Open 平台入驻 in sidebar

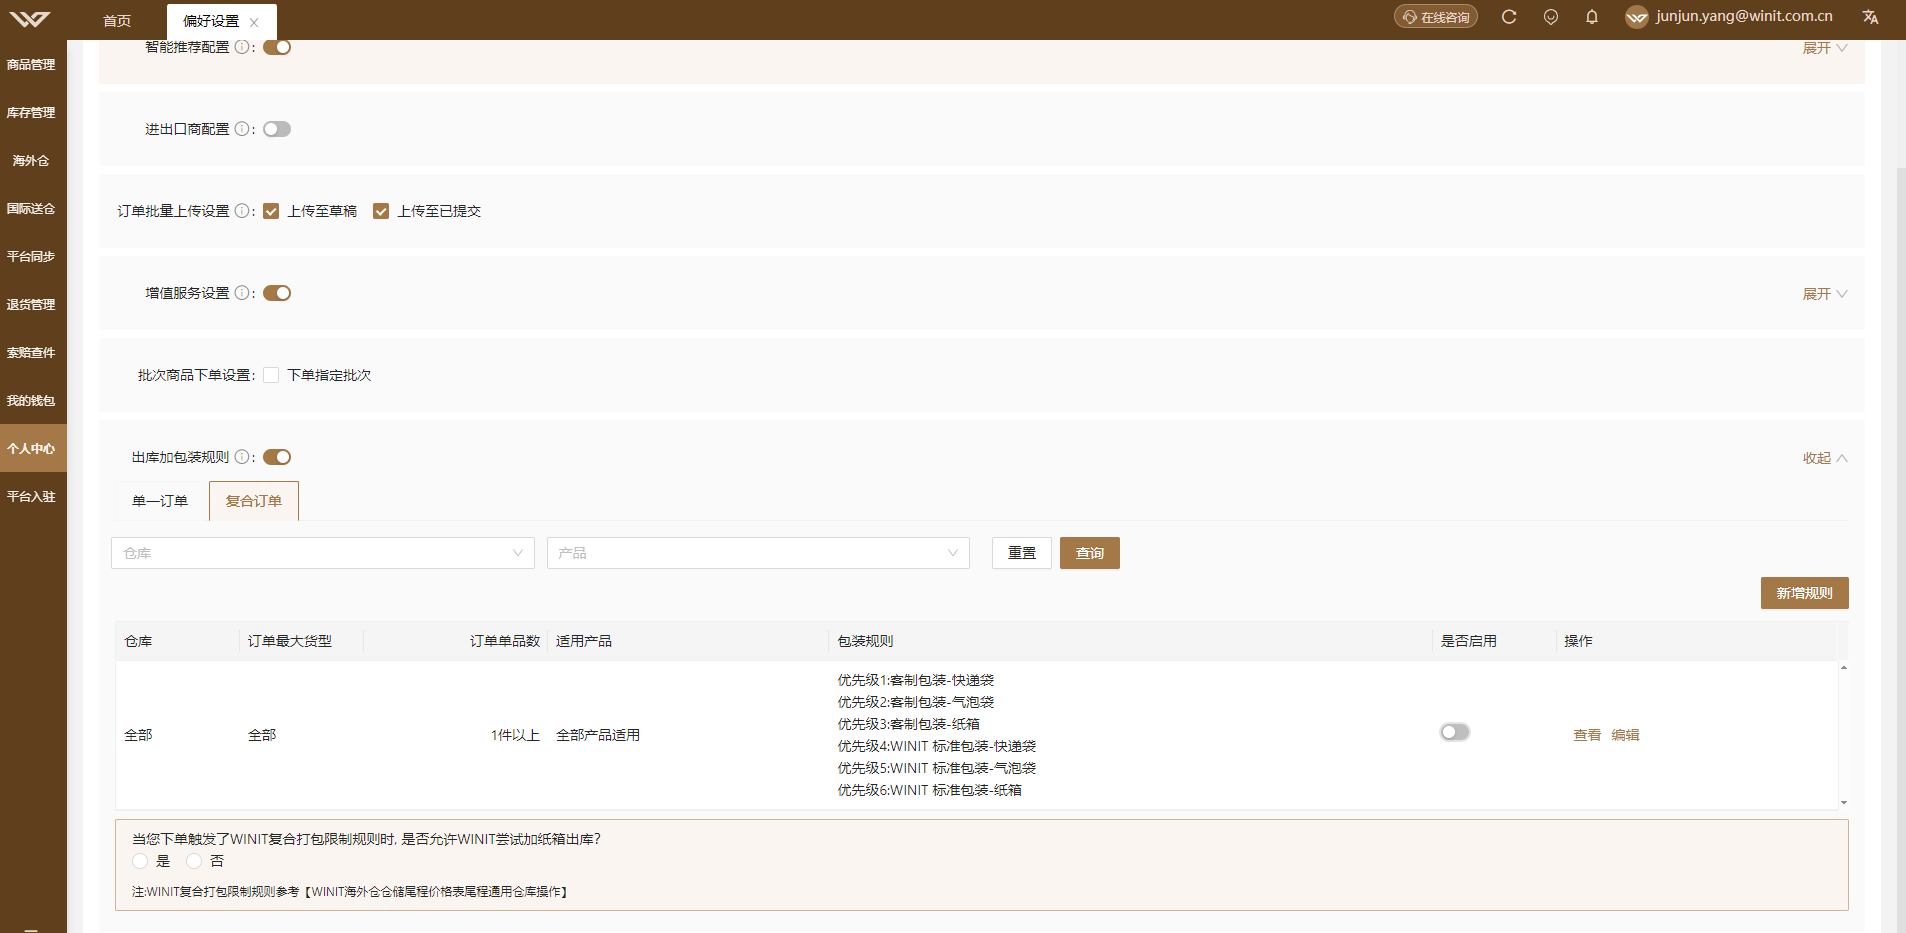click(x=32, y=497)
